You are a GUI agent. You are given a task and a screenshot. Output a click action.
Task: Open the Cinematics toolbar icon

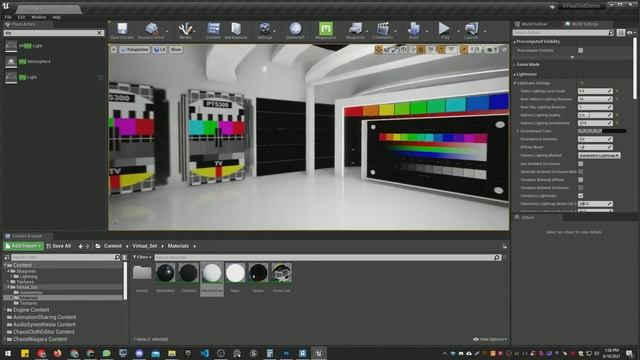[x=382, y=31]
